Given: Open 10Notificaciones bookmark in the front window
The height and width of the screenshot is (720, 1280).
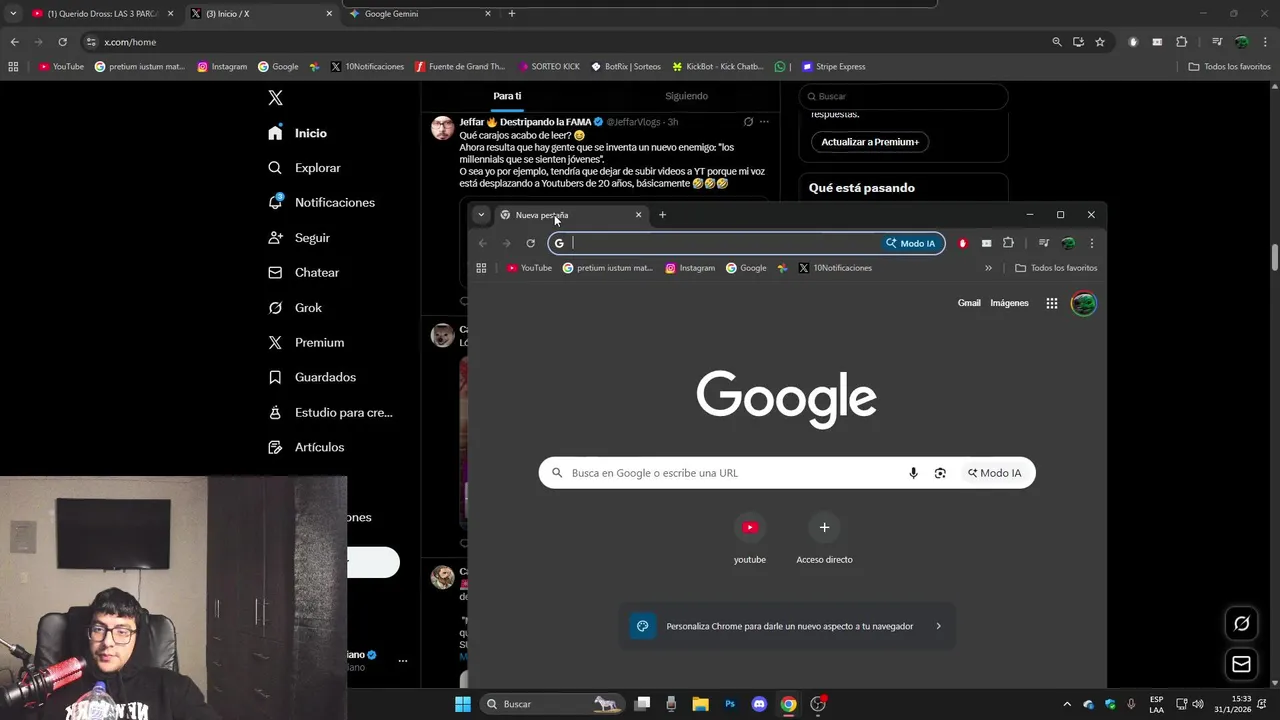Looking at the screenshot, I should pos(835,268).
